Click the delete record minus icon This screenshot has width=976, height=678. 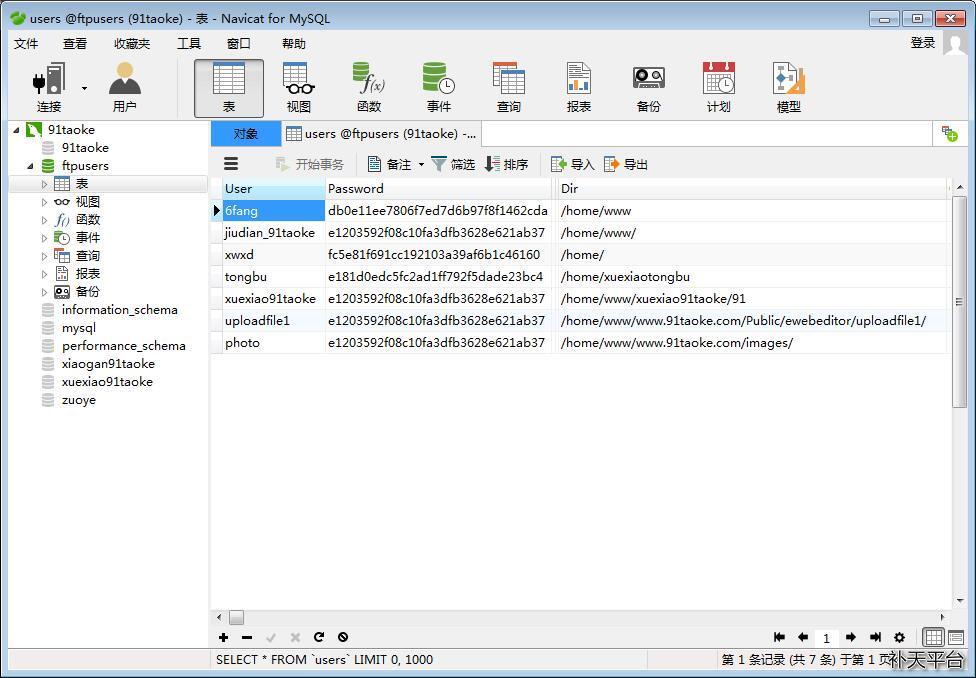tap(247, 637)
